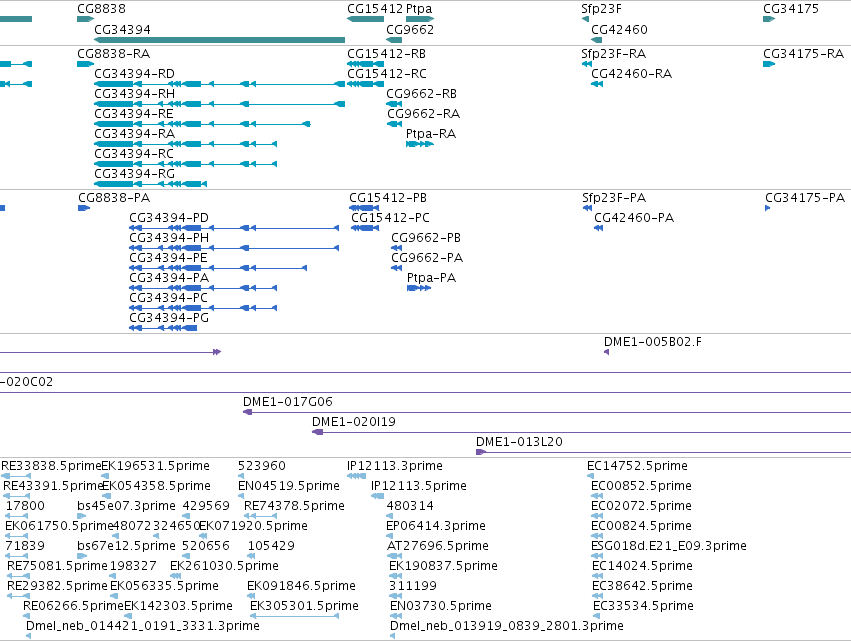Click the long CG34394 gene bar

(x=219, y=40)
